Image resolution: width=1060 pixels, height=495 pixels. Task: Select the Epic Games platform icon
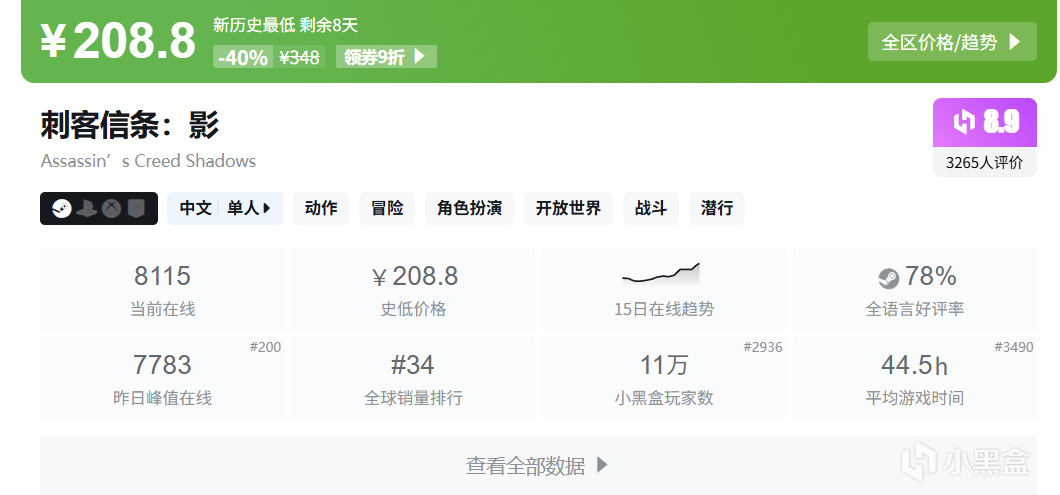pyautogui.click(x=136, y=209)
